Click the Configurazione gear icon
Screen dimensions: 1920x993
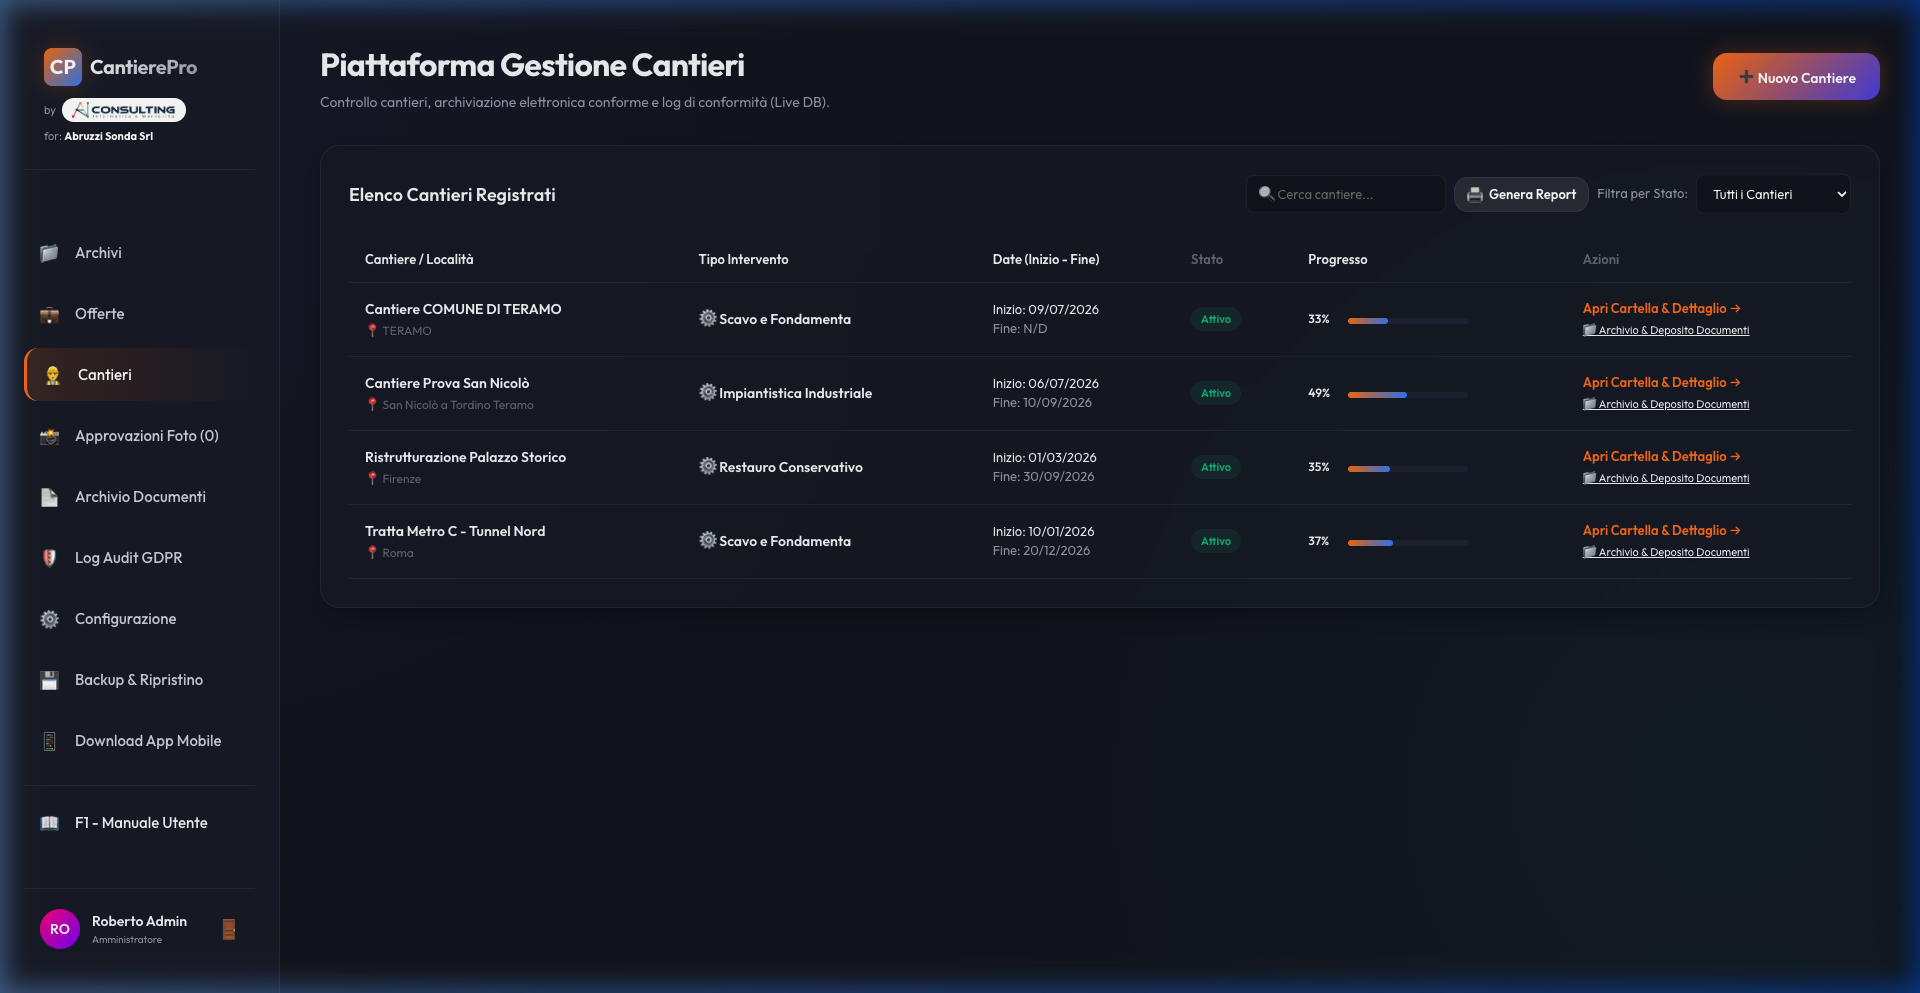point(49,619)
